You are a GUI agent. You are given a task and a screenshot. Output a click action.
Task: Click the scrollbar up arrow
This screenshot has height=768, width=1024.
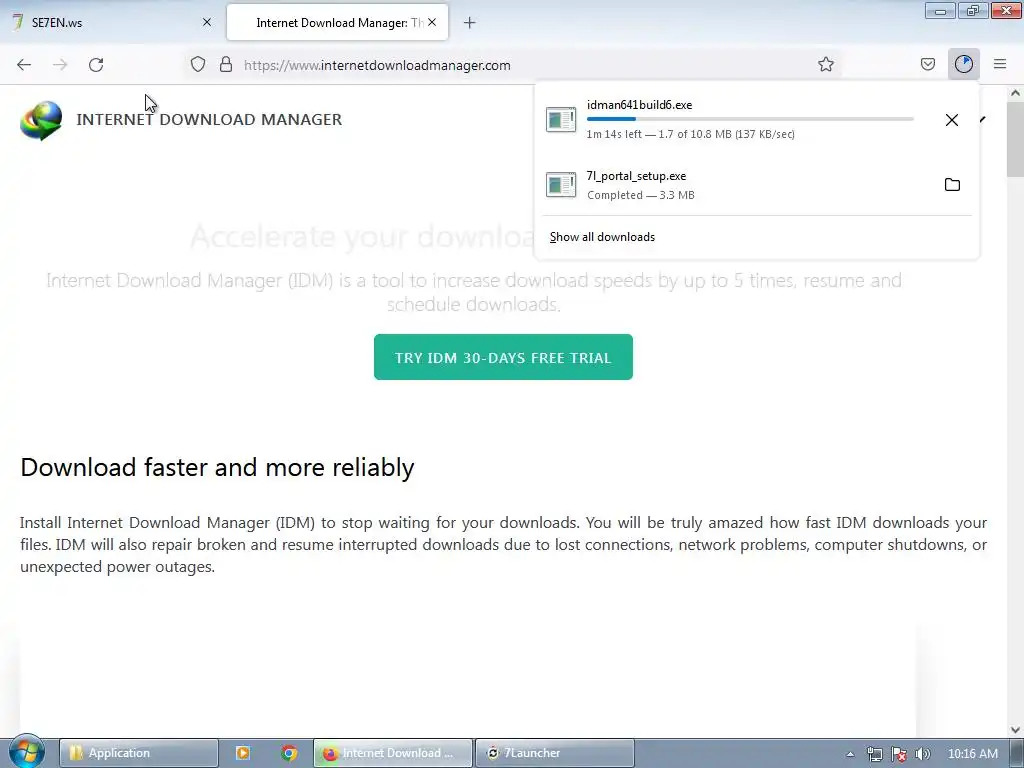click(x=1015, y=93)
